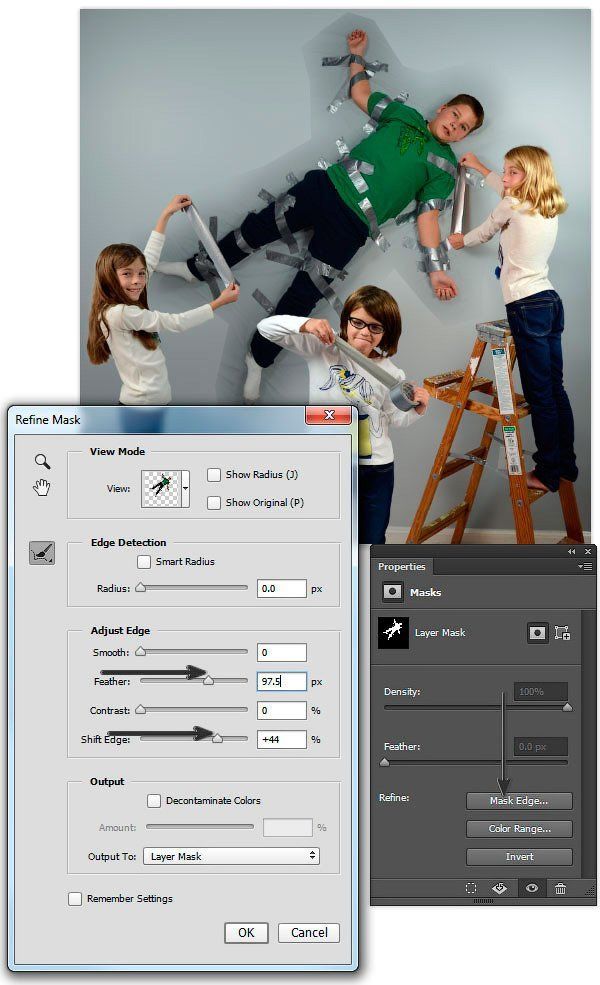Click the Color Range... button

[519, 829]
